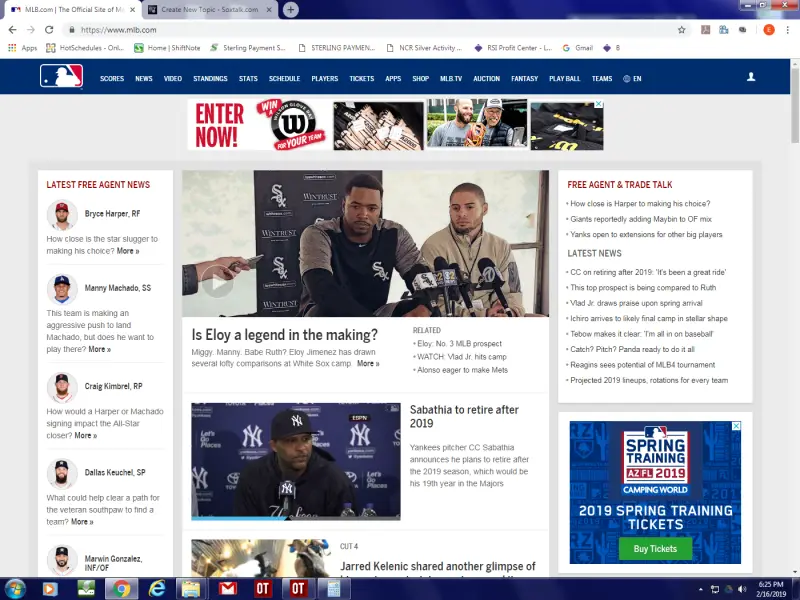Expand the Teams menu in the navigation bar
800x600 pixels.
(x=602, y=78)
